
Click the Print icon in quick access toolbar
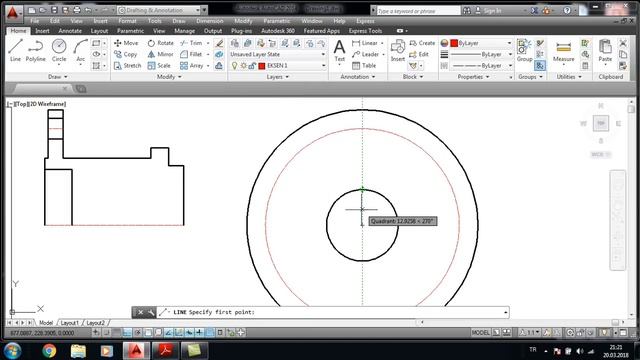point(77,10)
